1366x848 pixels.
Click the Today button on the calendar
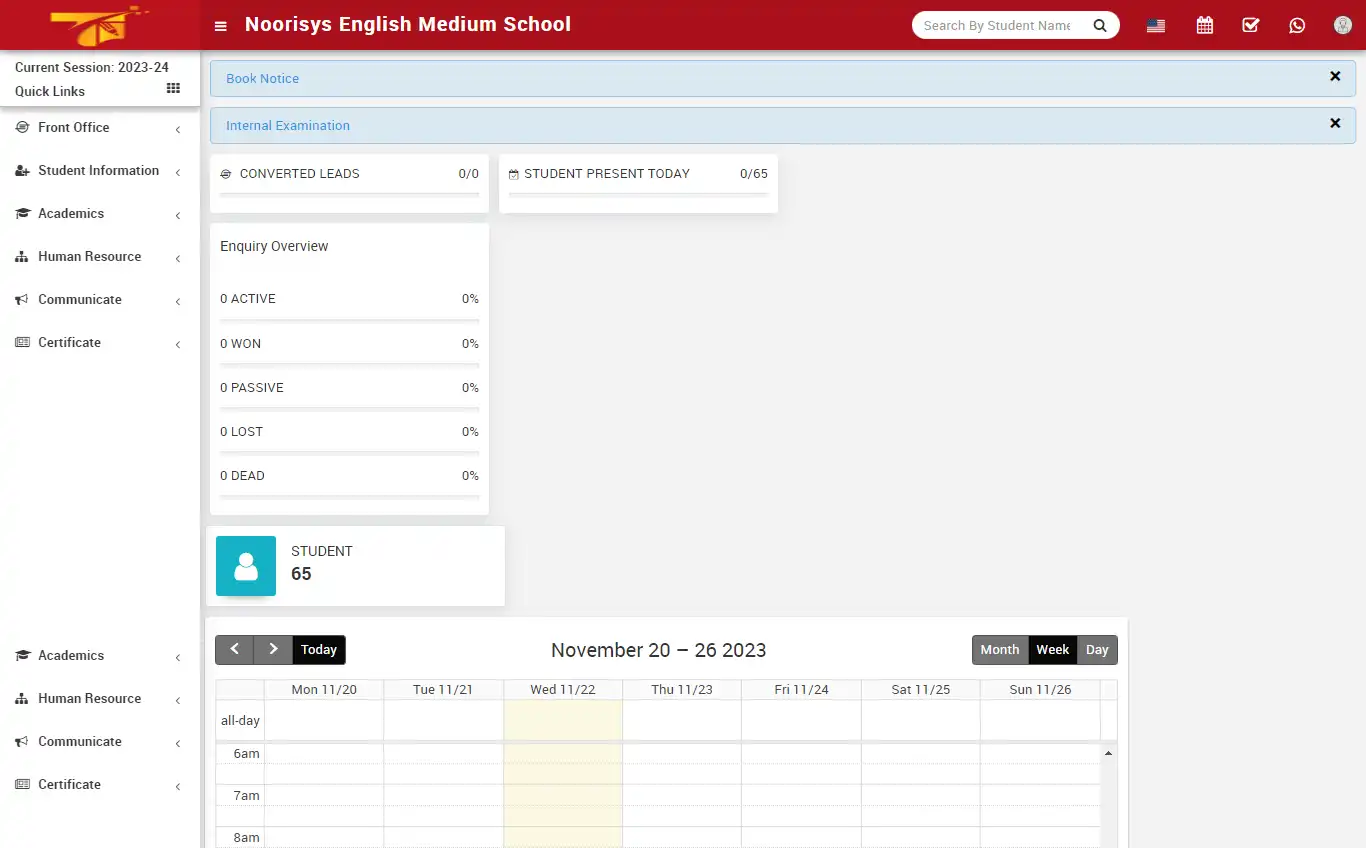coord(318,649)
